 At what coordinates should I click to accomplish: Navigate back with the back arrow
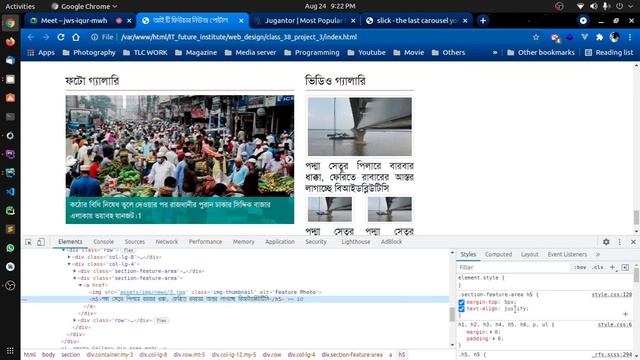(31, 37)
